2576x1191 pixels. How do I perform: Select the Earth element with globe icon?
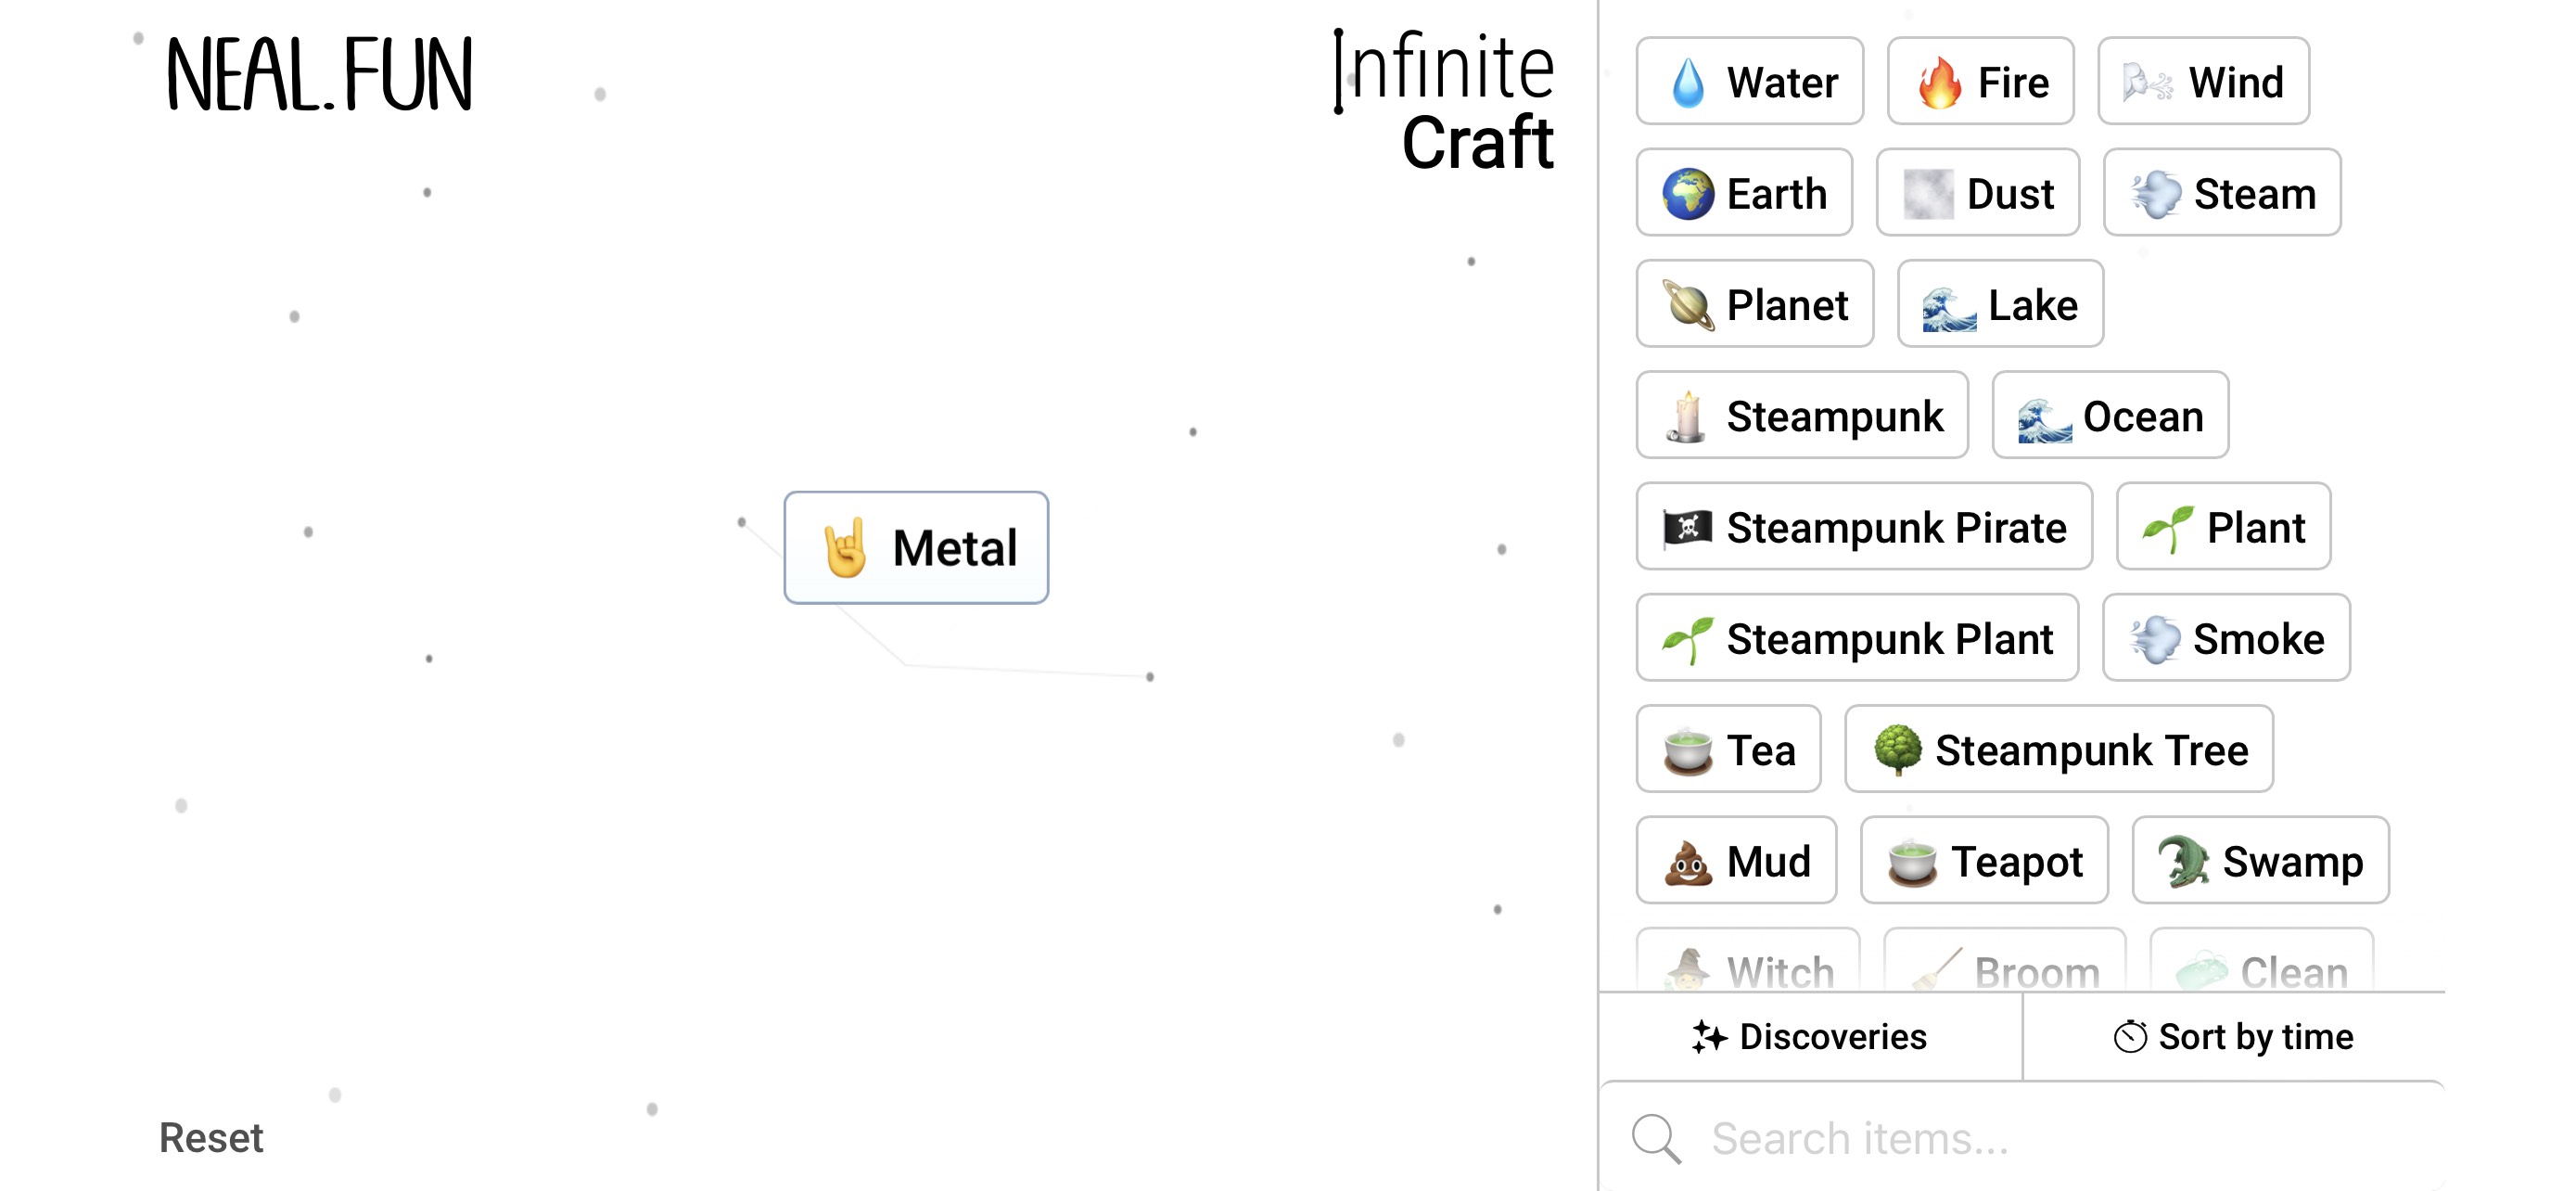click(1744, 193)
